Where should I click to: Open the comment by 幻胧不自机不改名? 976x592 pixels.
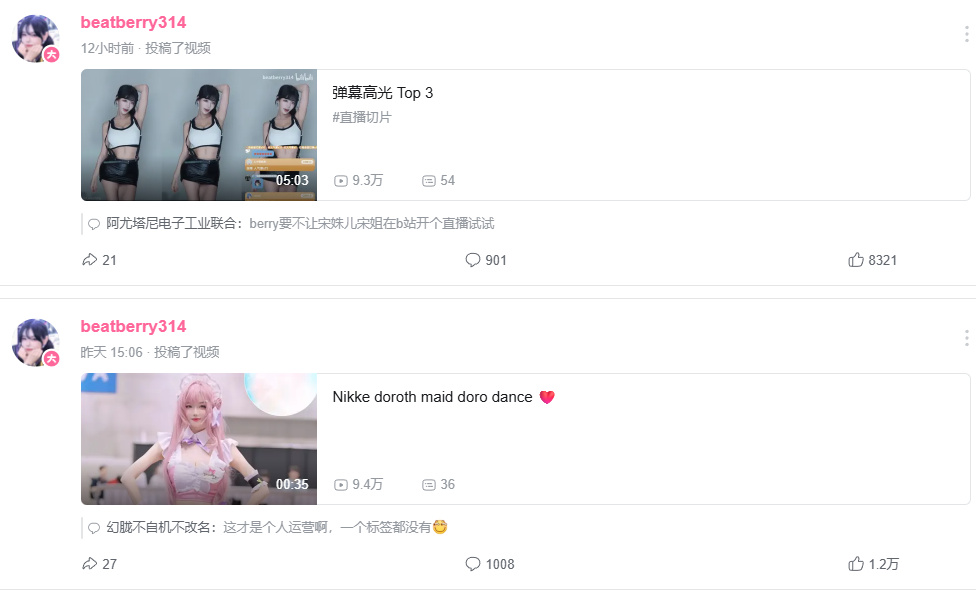coord(268,527)
